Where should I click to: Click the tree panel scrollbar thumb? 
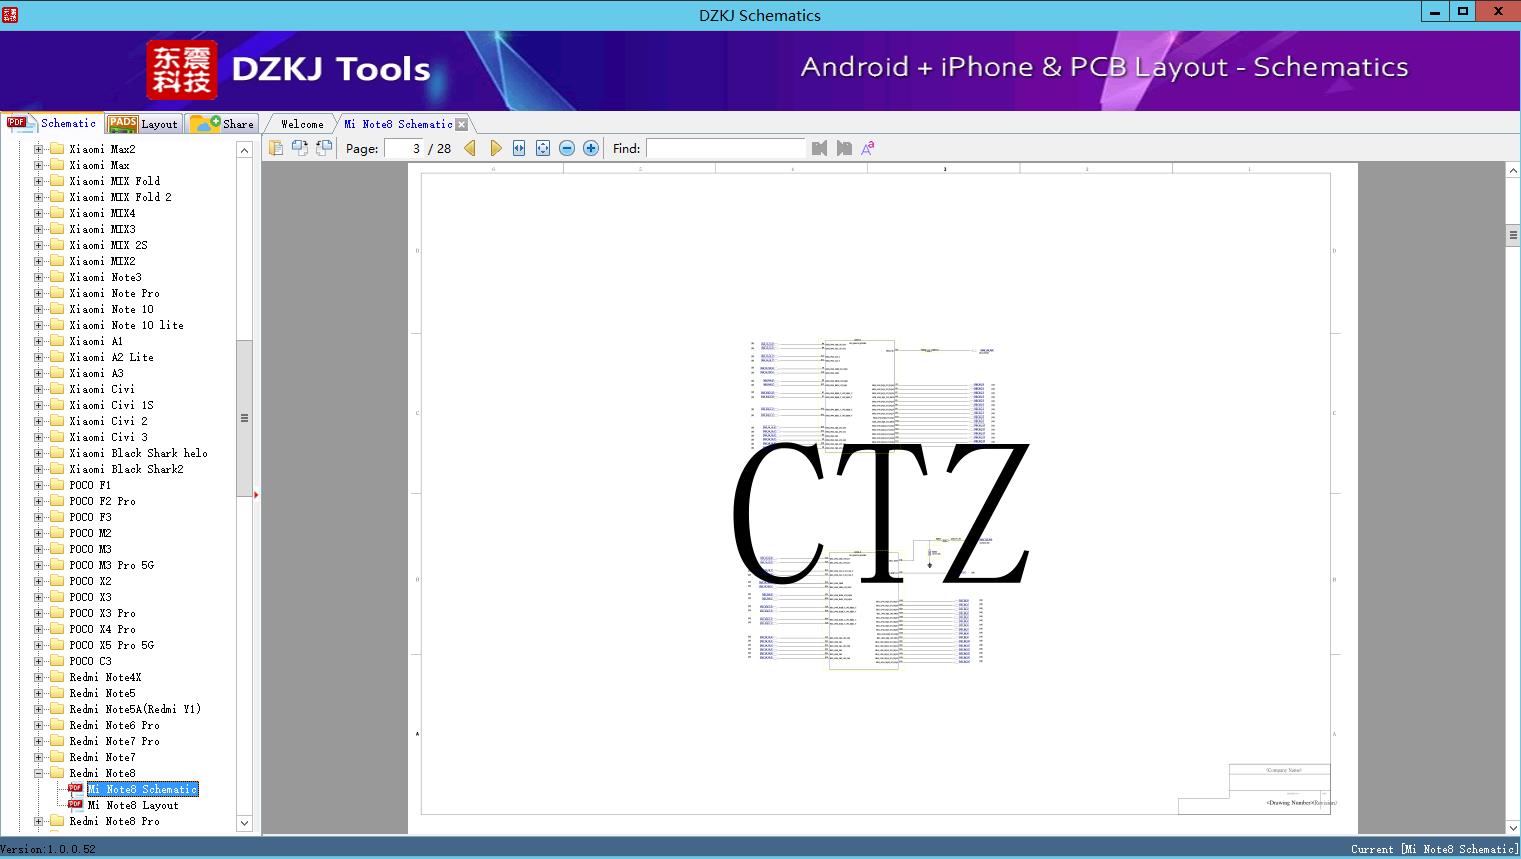tap(244, 418)
